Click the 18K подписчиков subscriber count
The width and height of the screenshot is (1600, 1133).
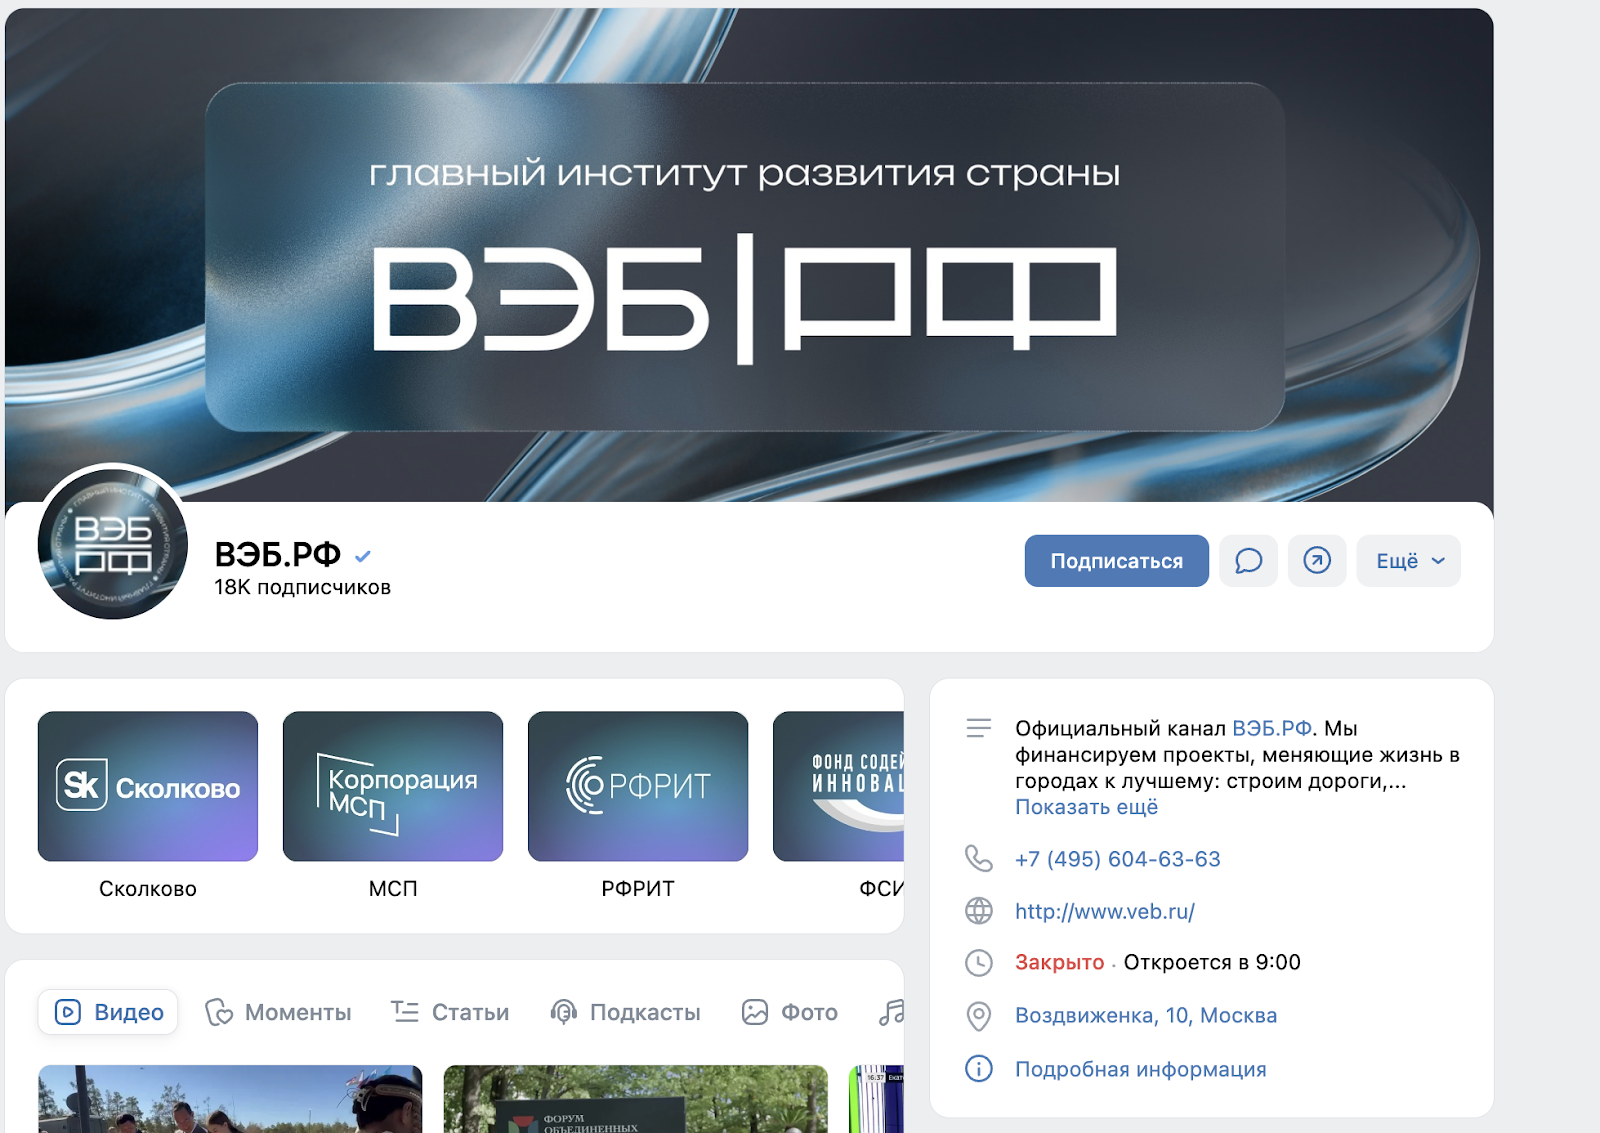(302, 587)
